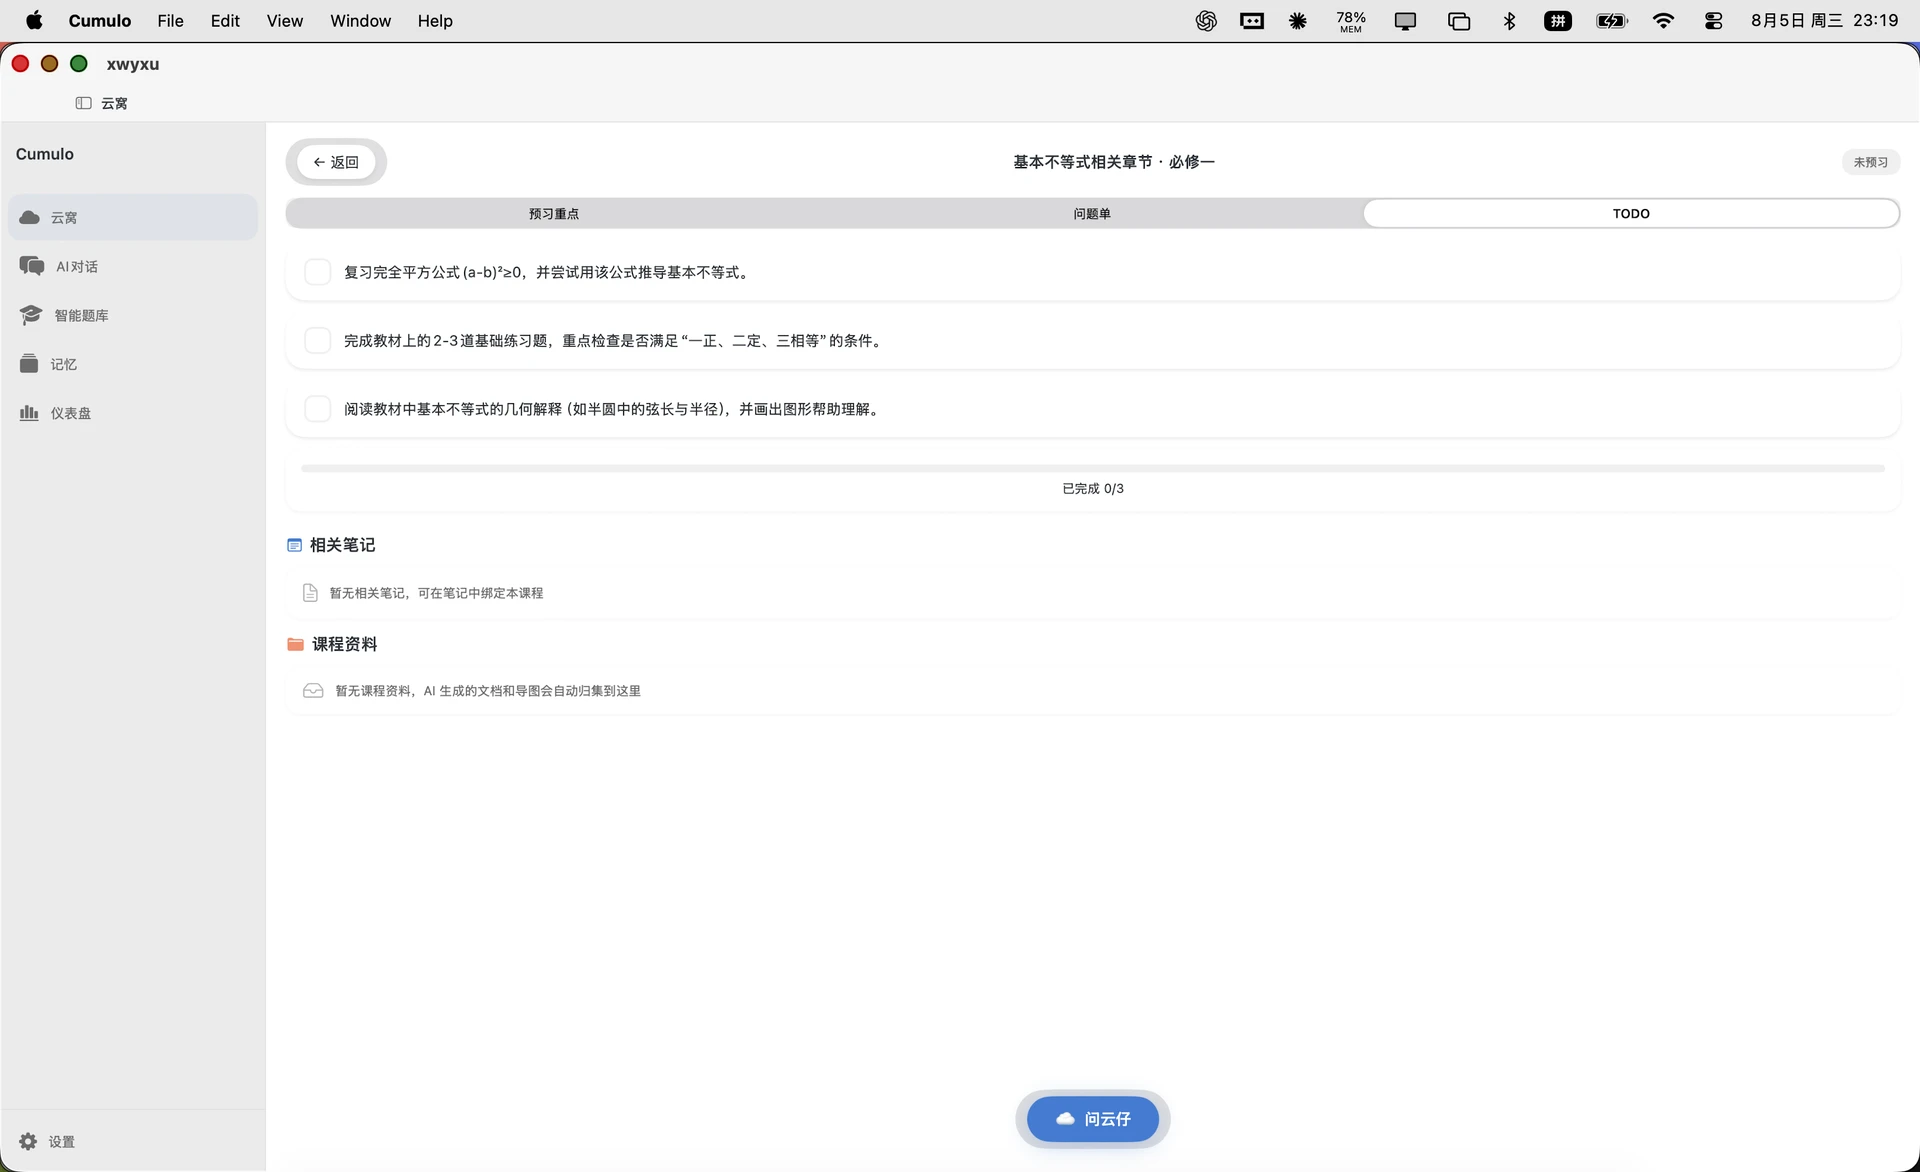1920x1172 pixels.
Task: Click 已完成 0/3 progress text
Action: click(x=1092, y=489)
